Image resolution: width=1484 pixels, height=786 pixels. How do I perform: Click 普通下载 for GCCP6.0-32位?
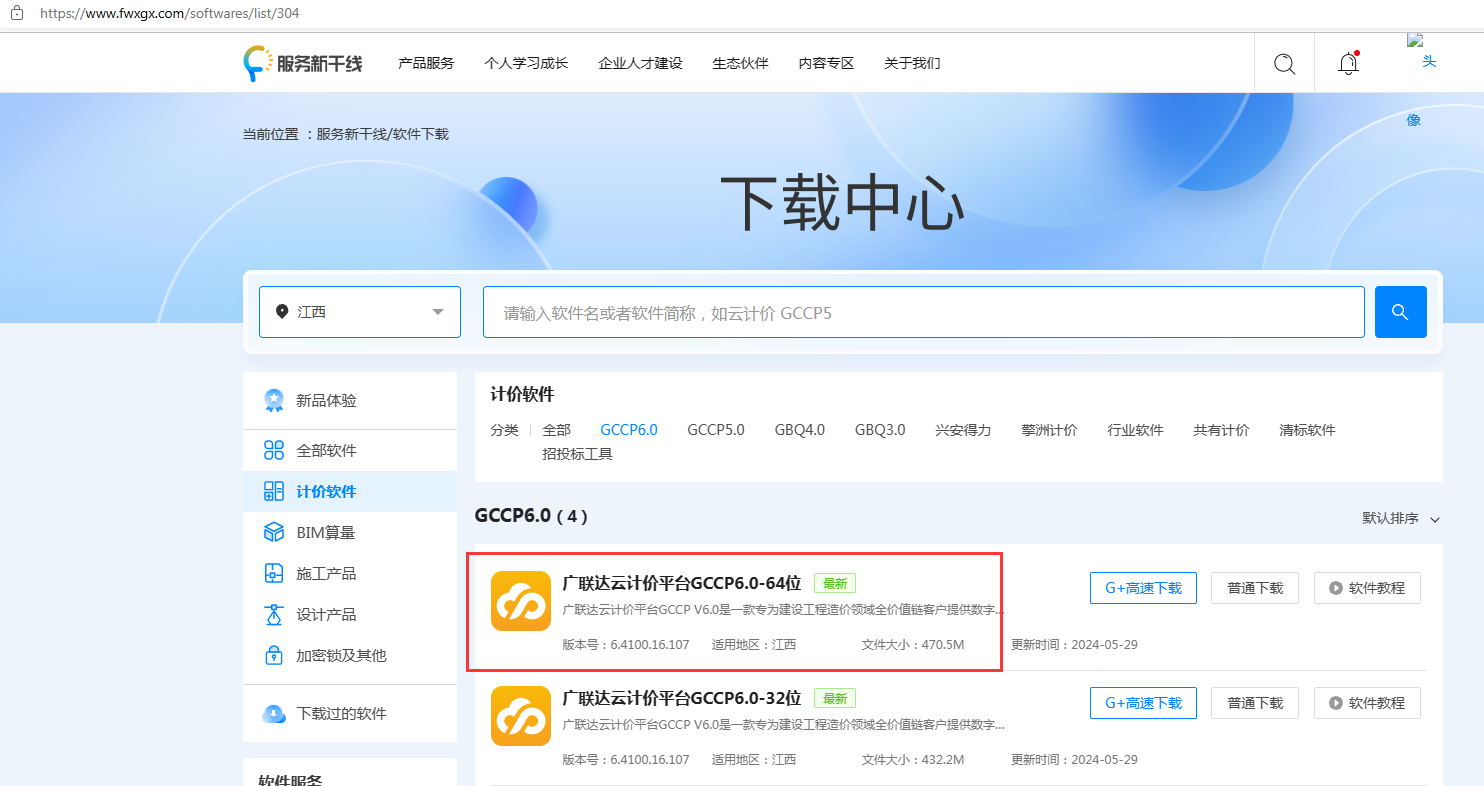pos(1255,703)
